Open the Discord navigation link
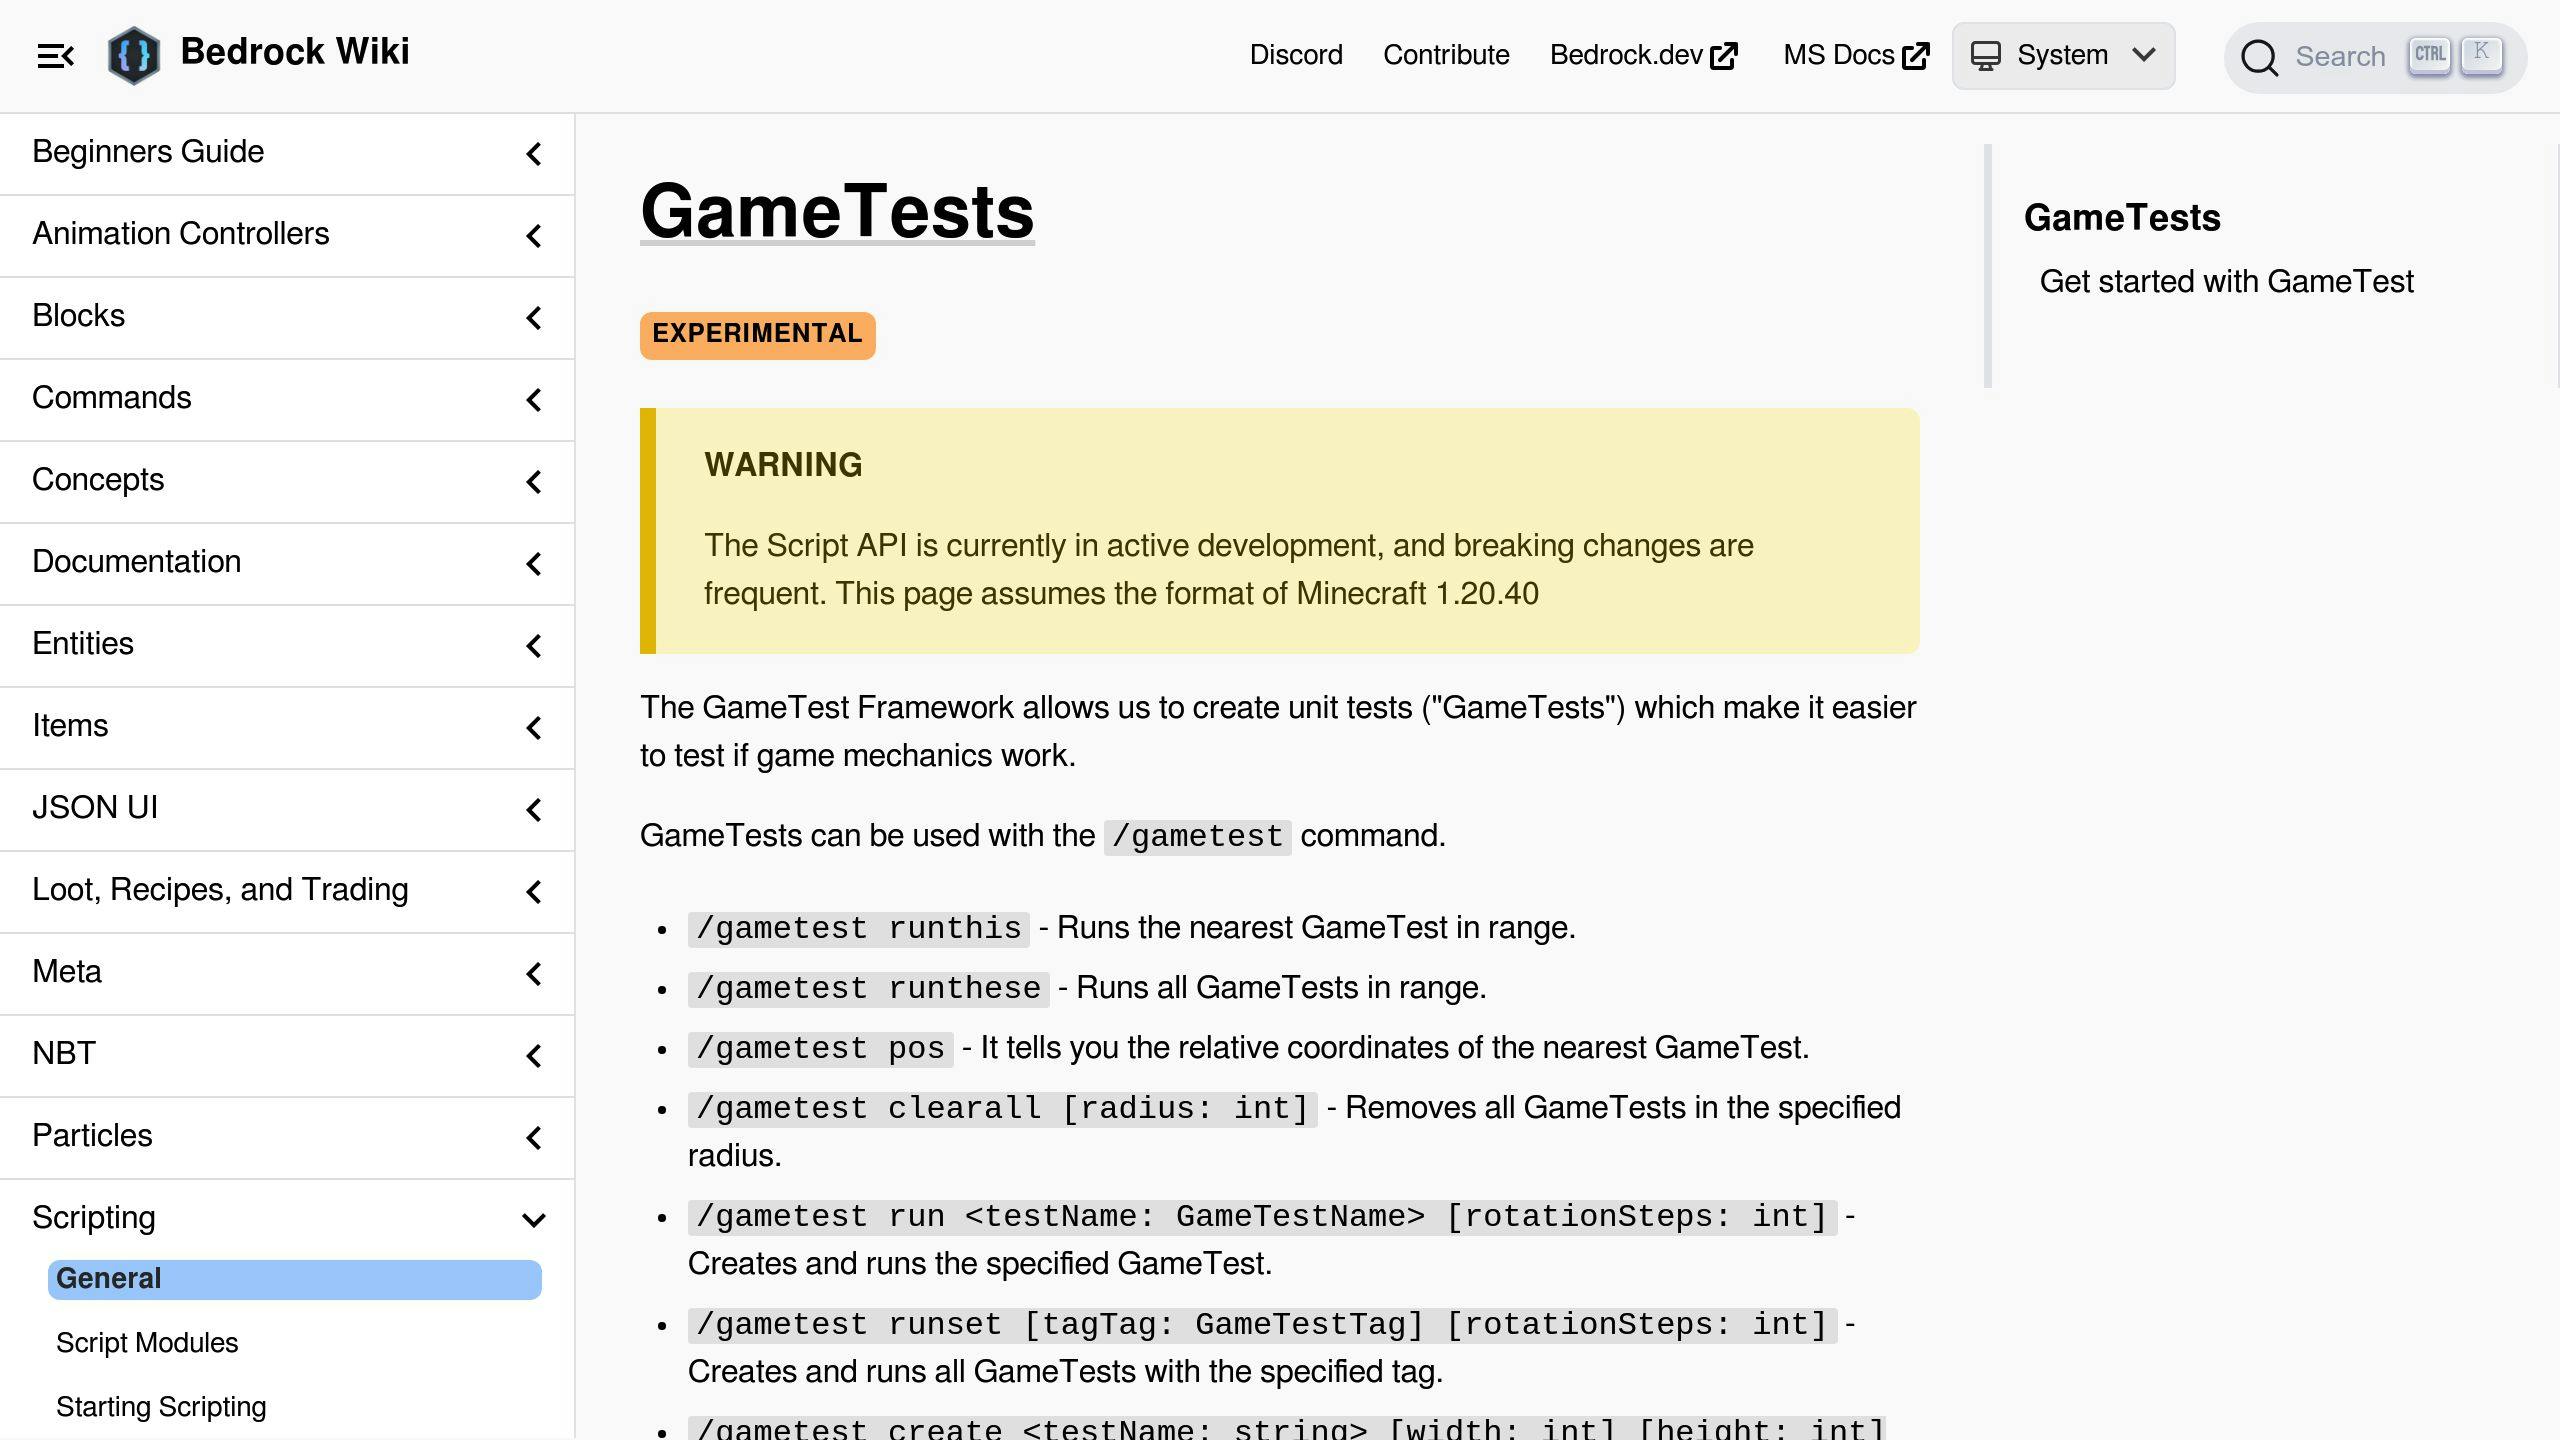 click(x=1296, y=55)
